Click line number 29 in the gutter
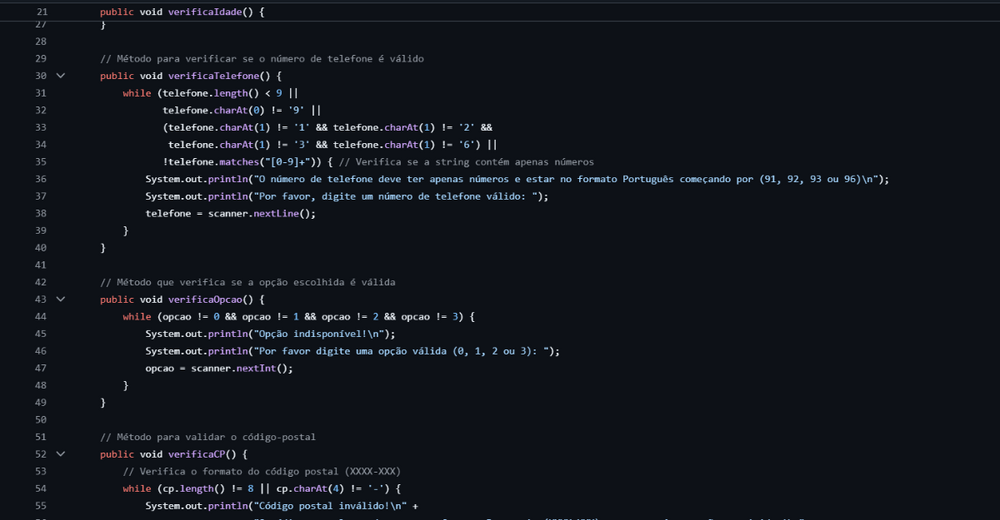This screenshot has height=520, width=1000. 41,59
